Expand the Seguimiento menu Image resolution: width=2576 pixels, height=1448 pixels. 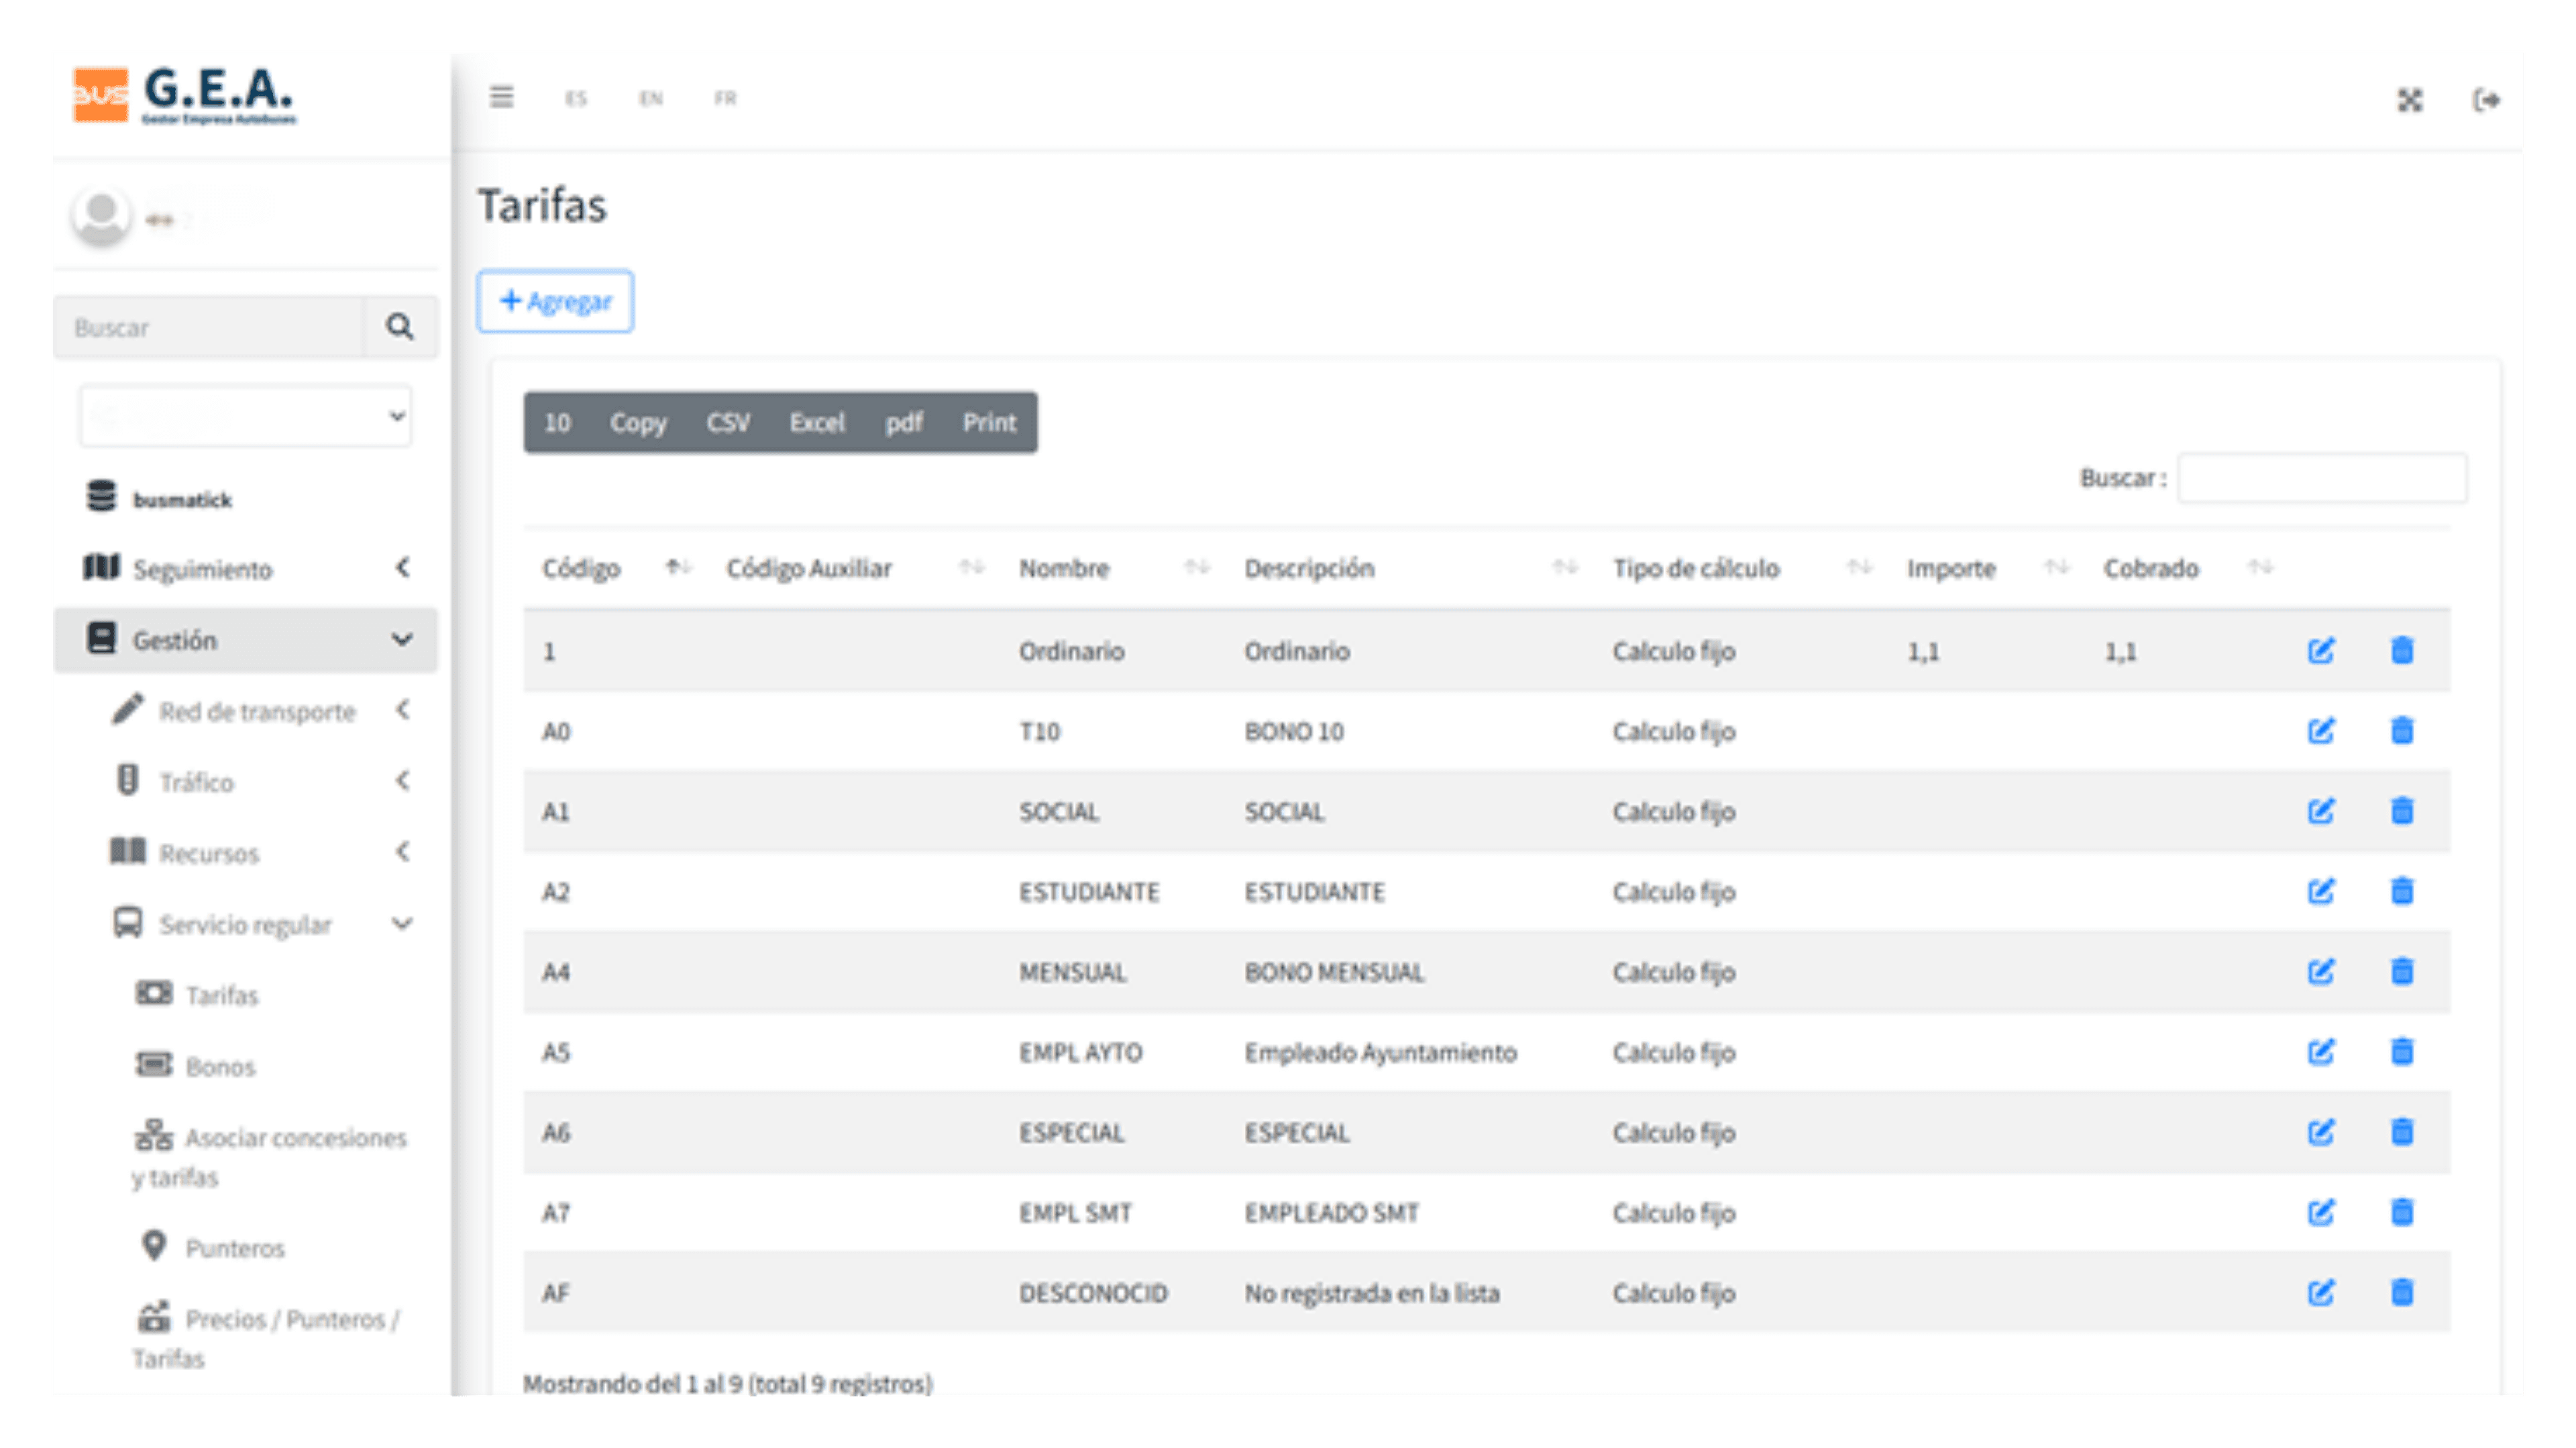(x=246, y=568)
